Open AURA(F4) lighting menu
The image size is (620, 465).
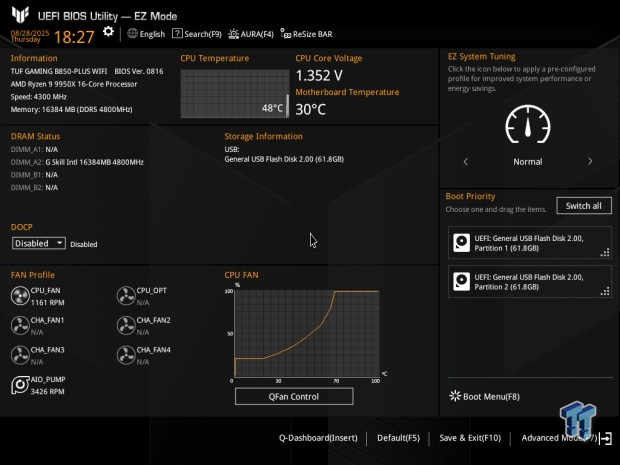pos(251,34)
